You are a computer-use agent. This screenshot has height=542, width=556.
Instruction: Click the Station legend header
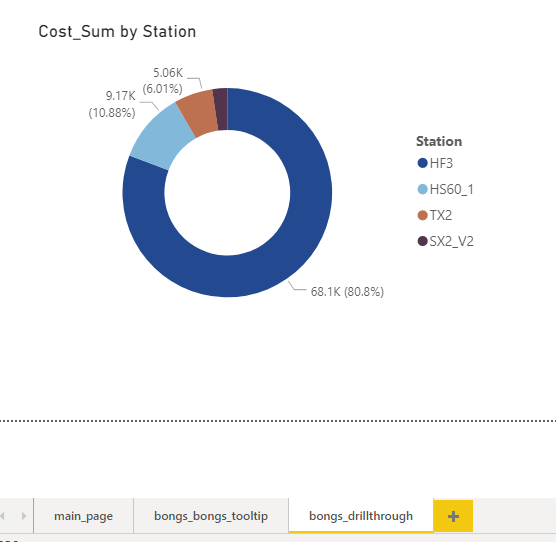(x=439, y=141)
